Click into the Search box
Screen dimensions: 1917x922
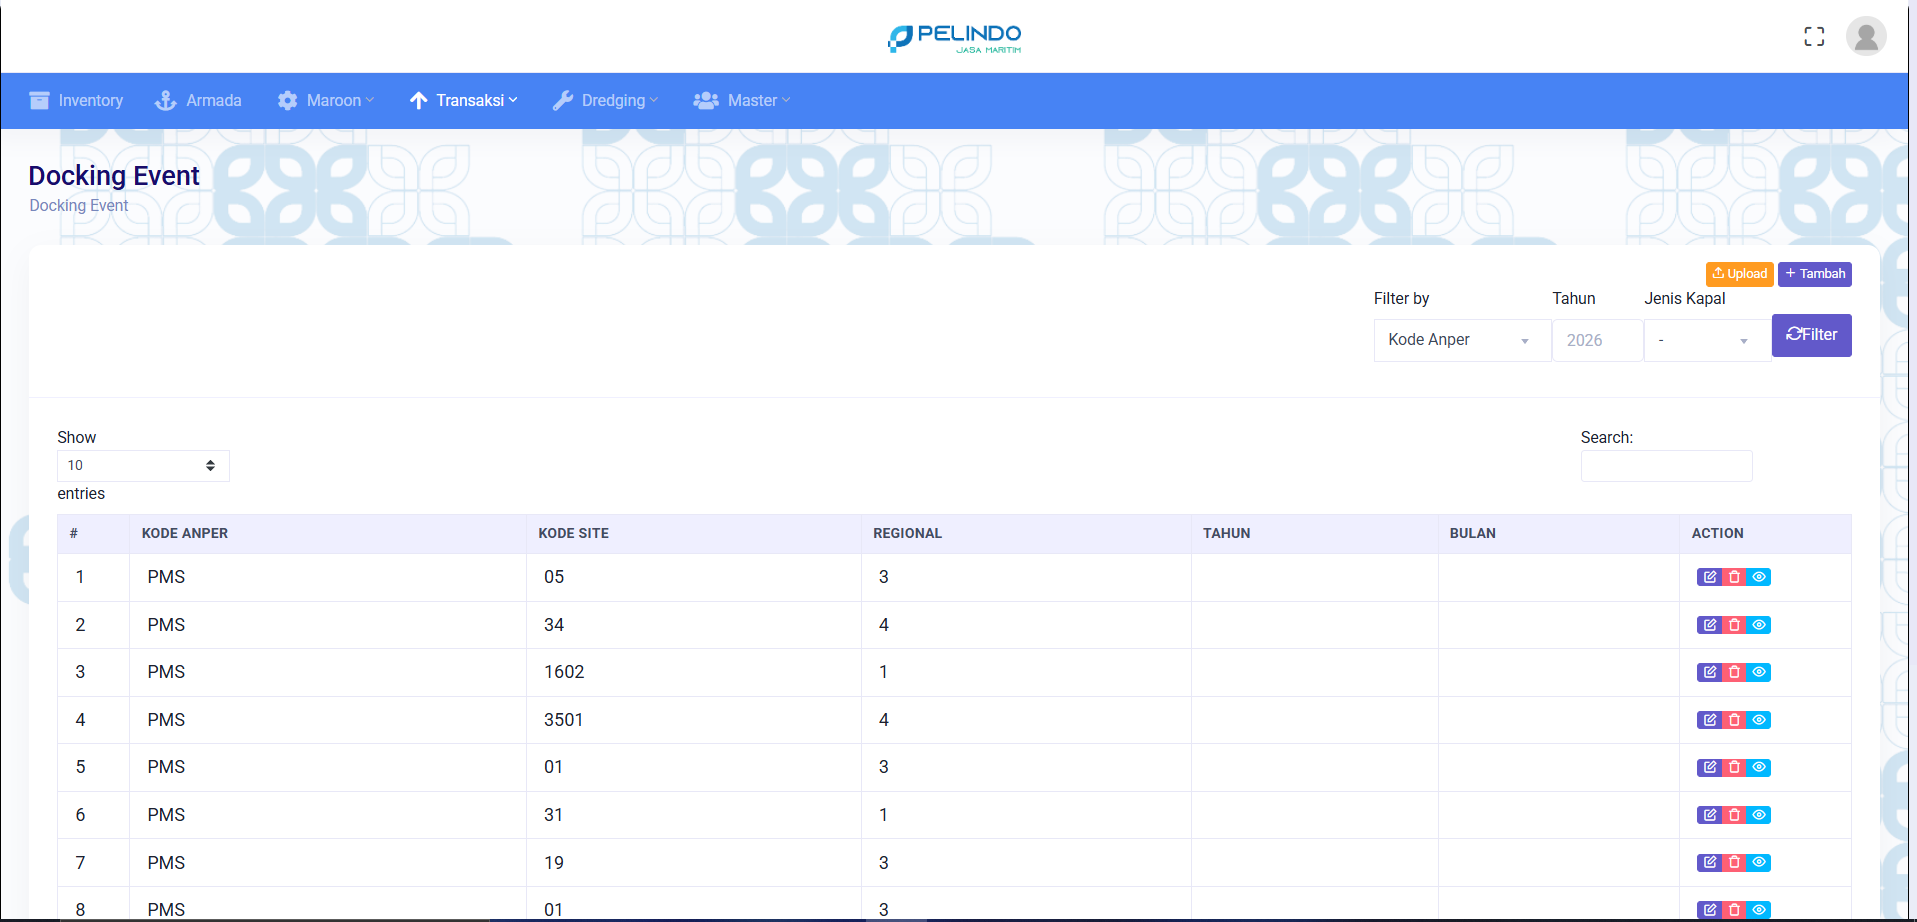(x=1666, y=465)
